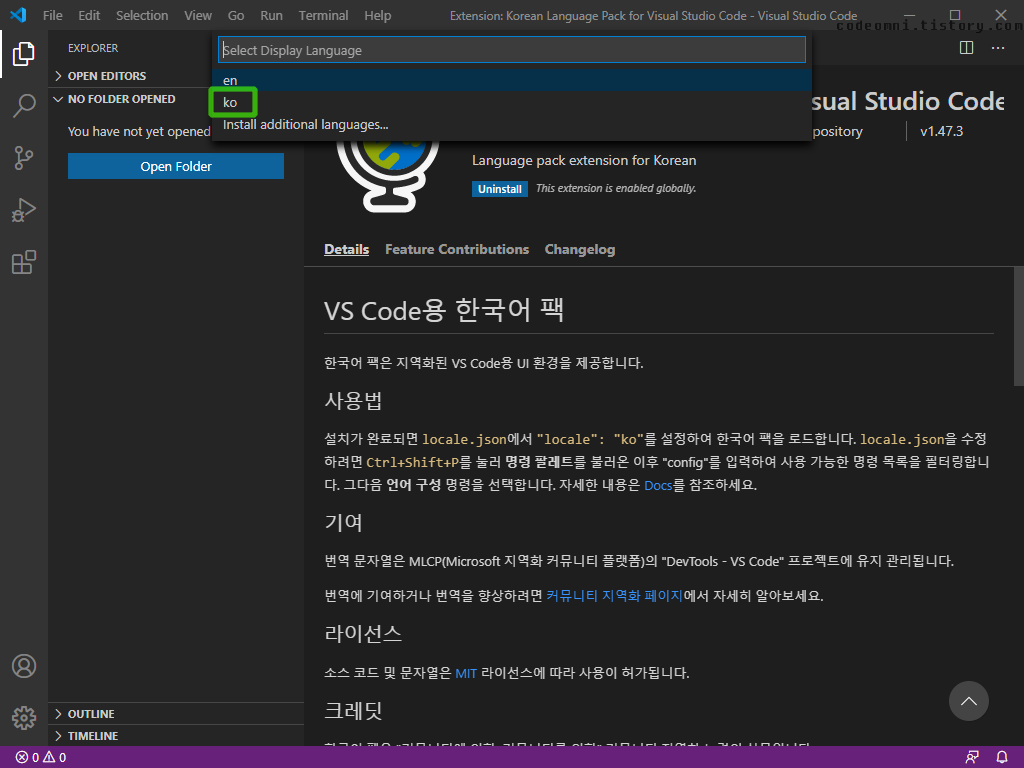Select the 'ko' display language option

click(511, 103)
